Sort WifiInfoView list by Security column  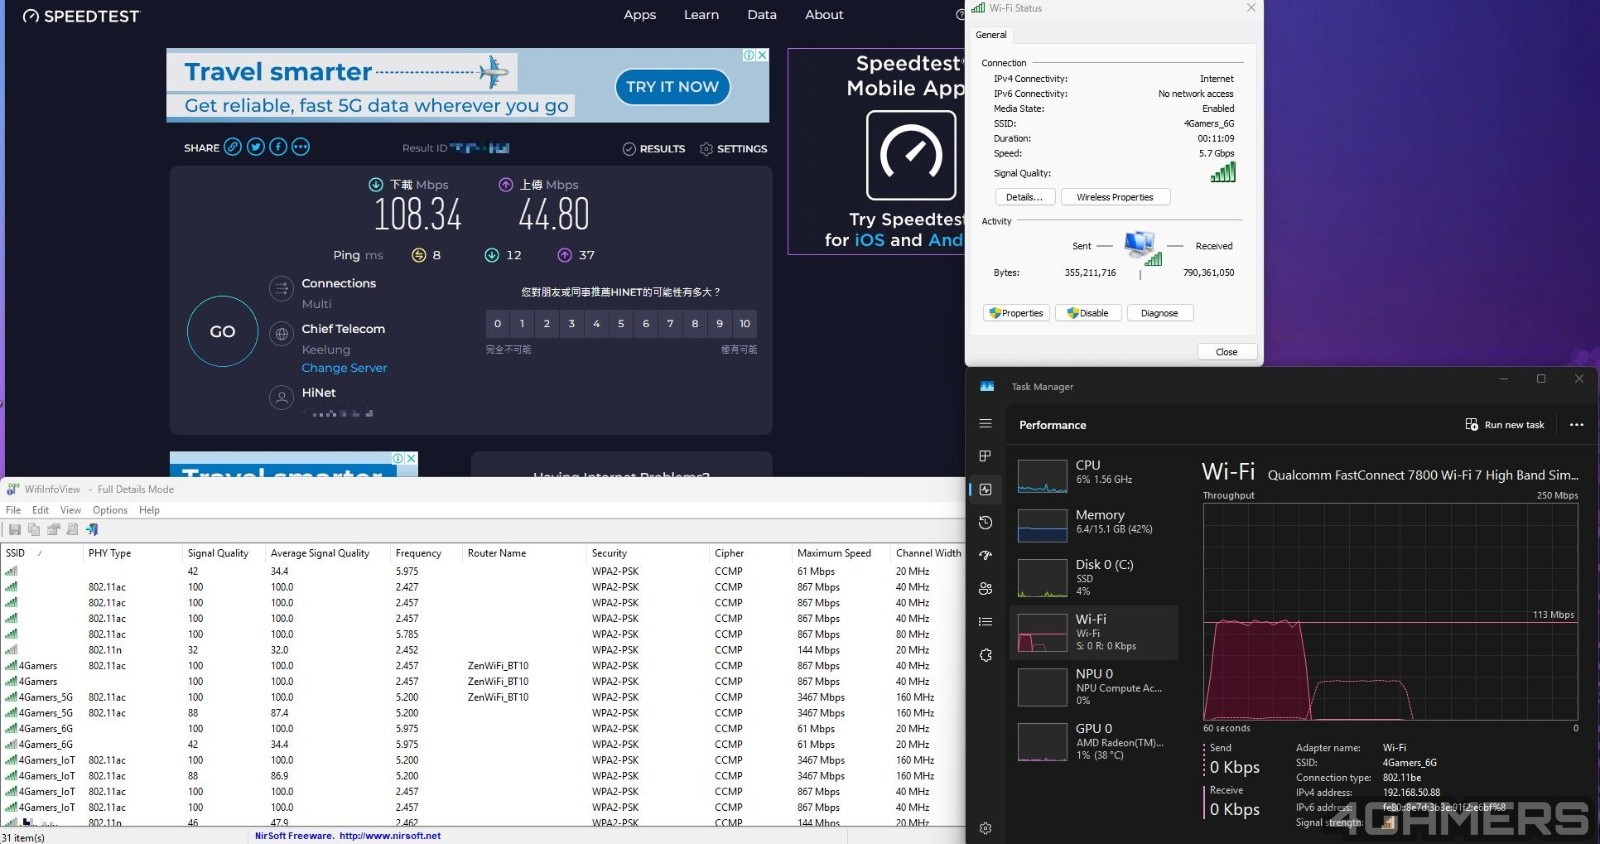click(x=648, y=553)
